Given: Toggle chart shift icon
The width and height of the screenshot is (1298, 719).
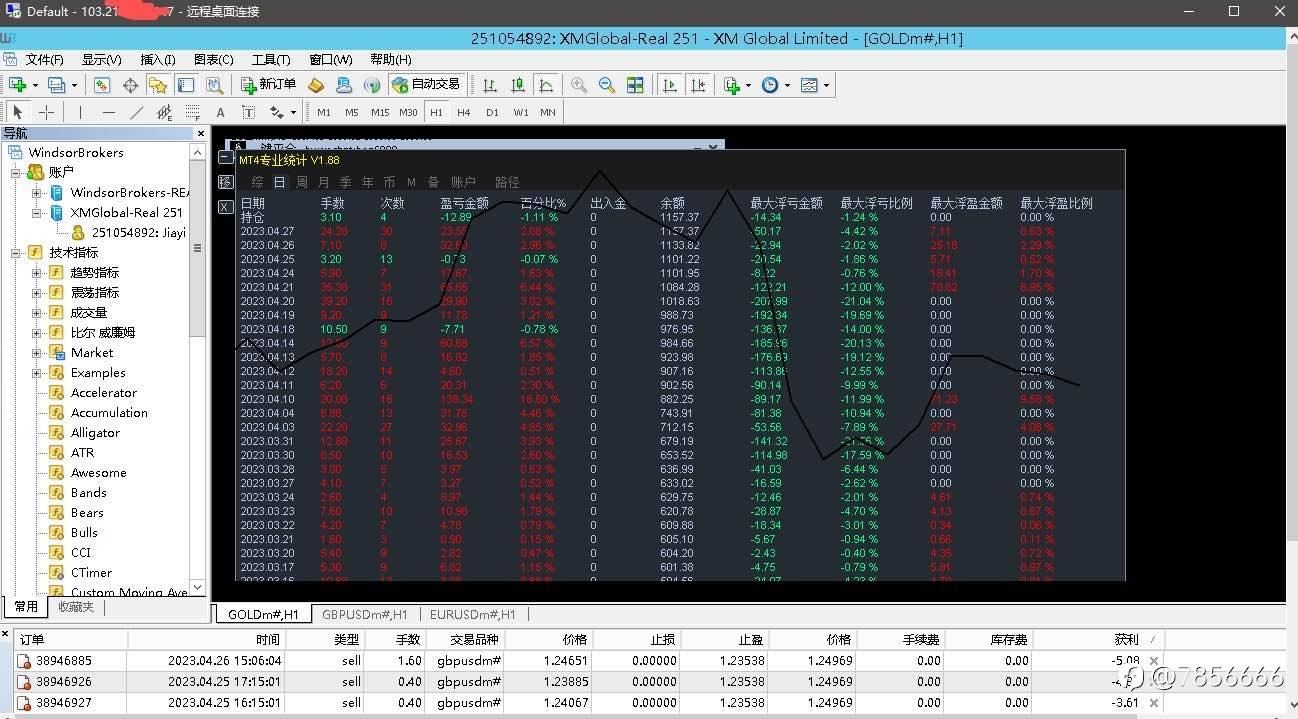Looking at the screenshot, I should click(x=698, y=85).
